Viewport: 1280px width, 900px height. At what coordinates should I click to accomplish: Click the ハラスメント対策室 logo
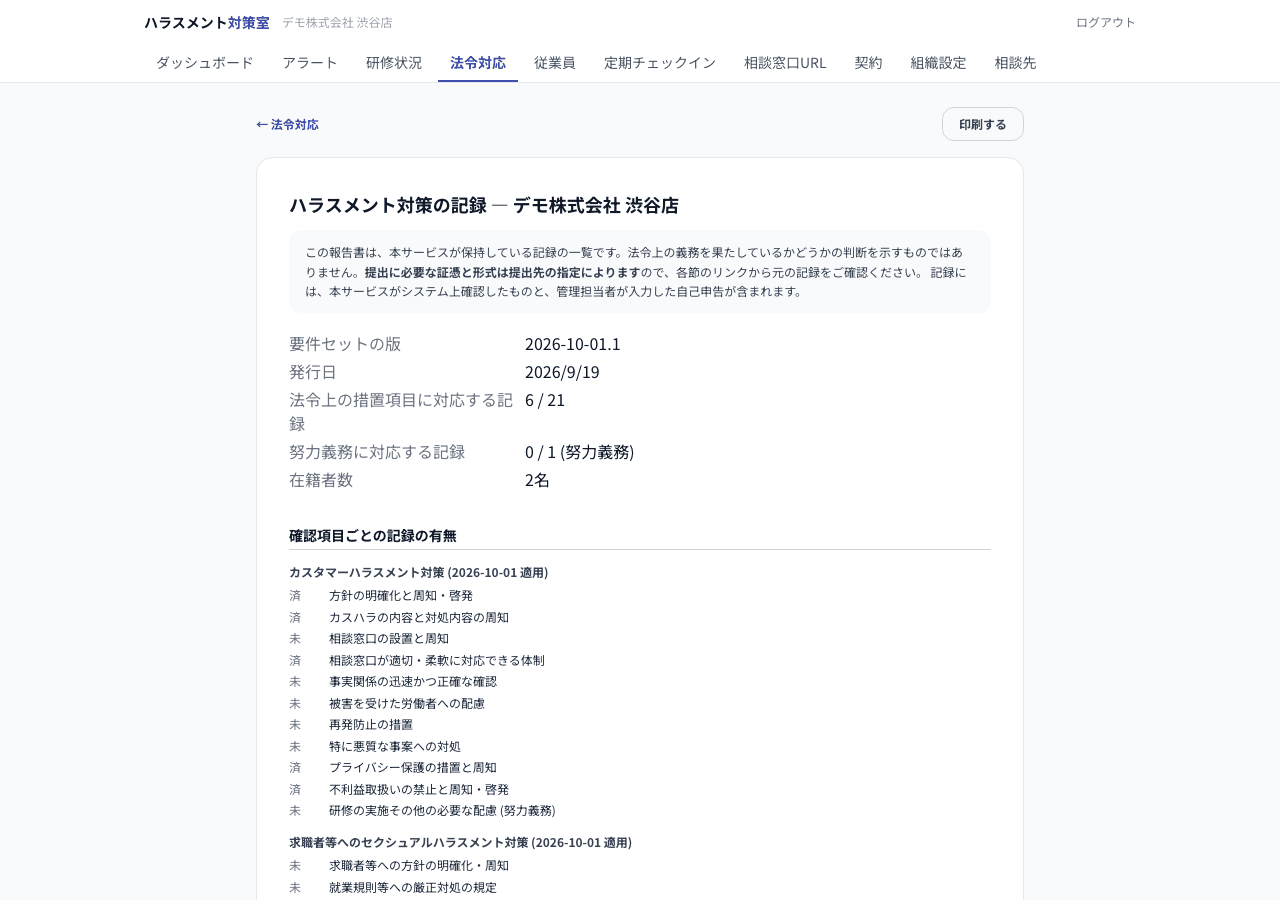tap(207, 22)
